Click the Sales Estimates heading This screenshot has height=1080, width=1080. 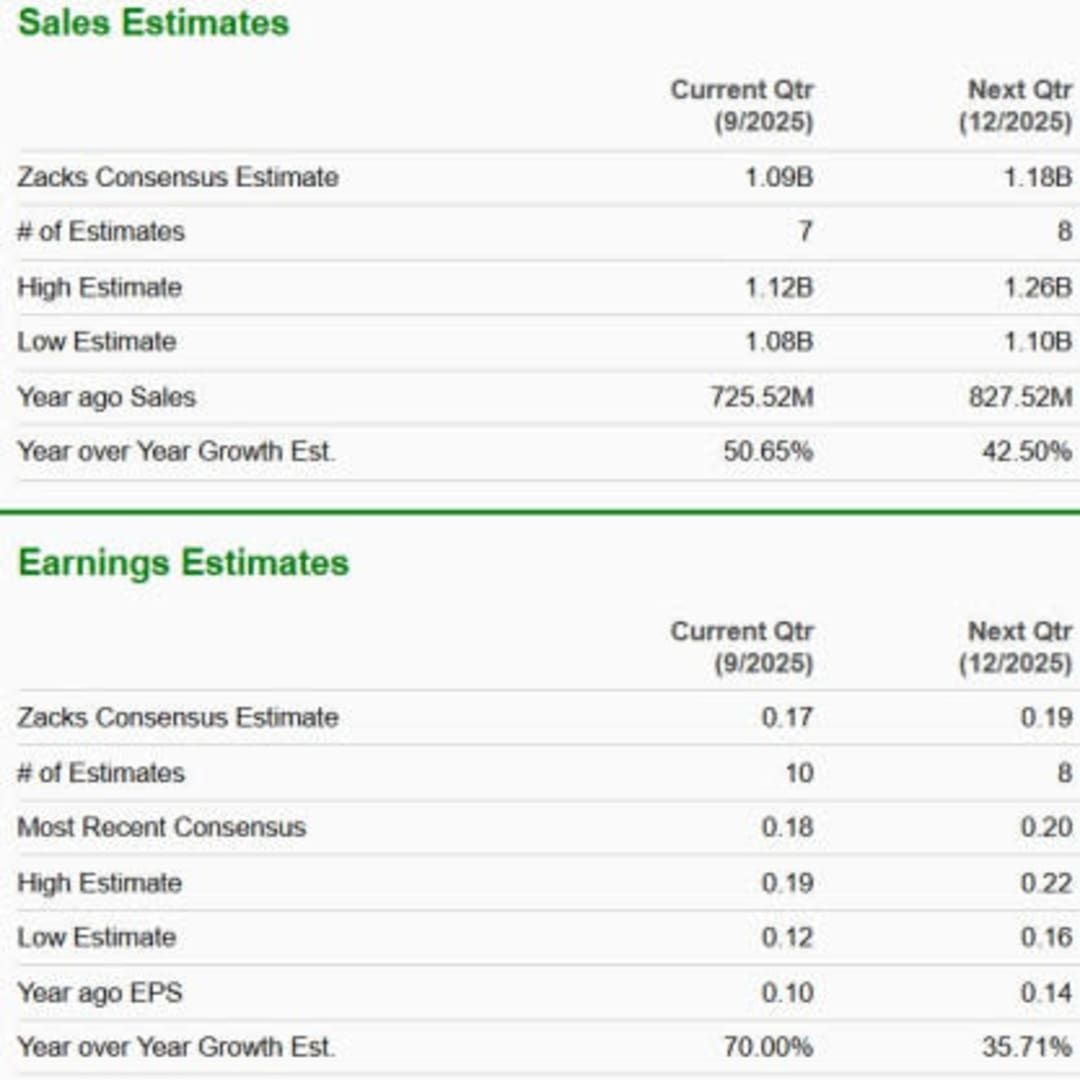pyautogui.click(x=154, y=23)
